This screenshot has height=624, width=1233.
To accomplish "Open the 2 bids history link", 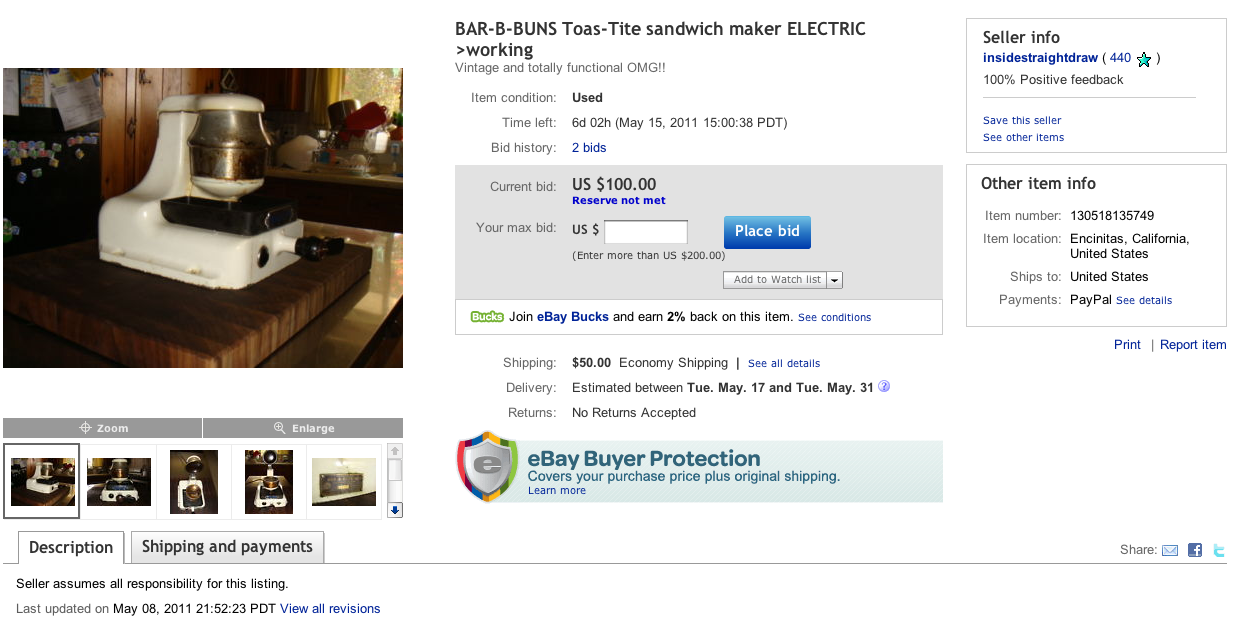I will [x=589, y=148].
